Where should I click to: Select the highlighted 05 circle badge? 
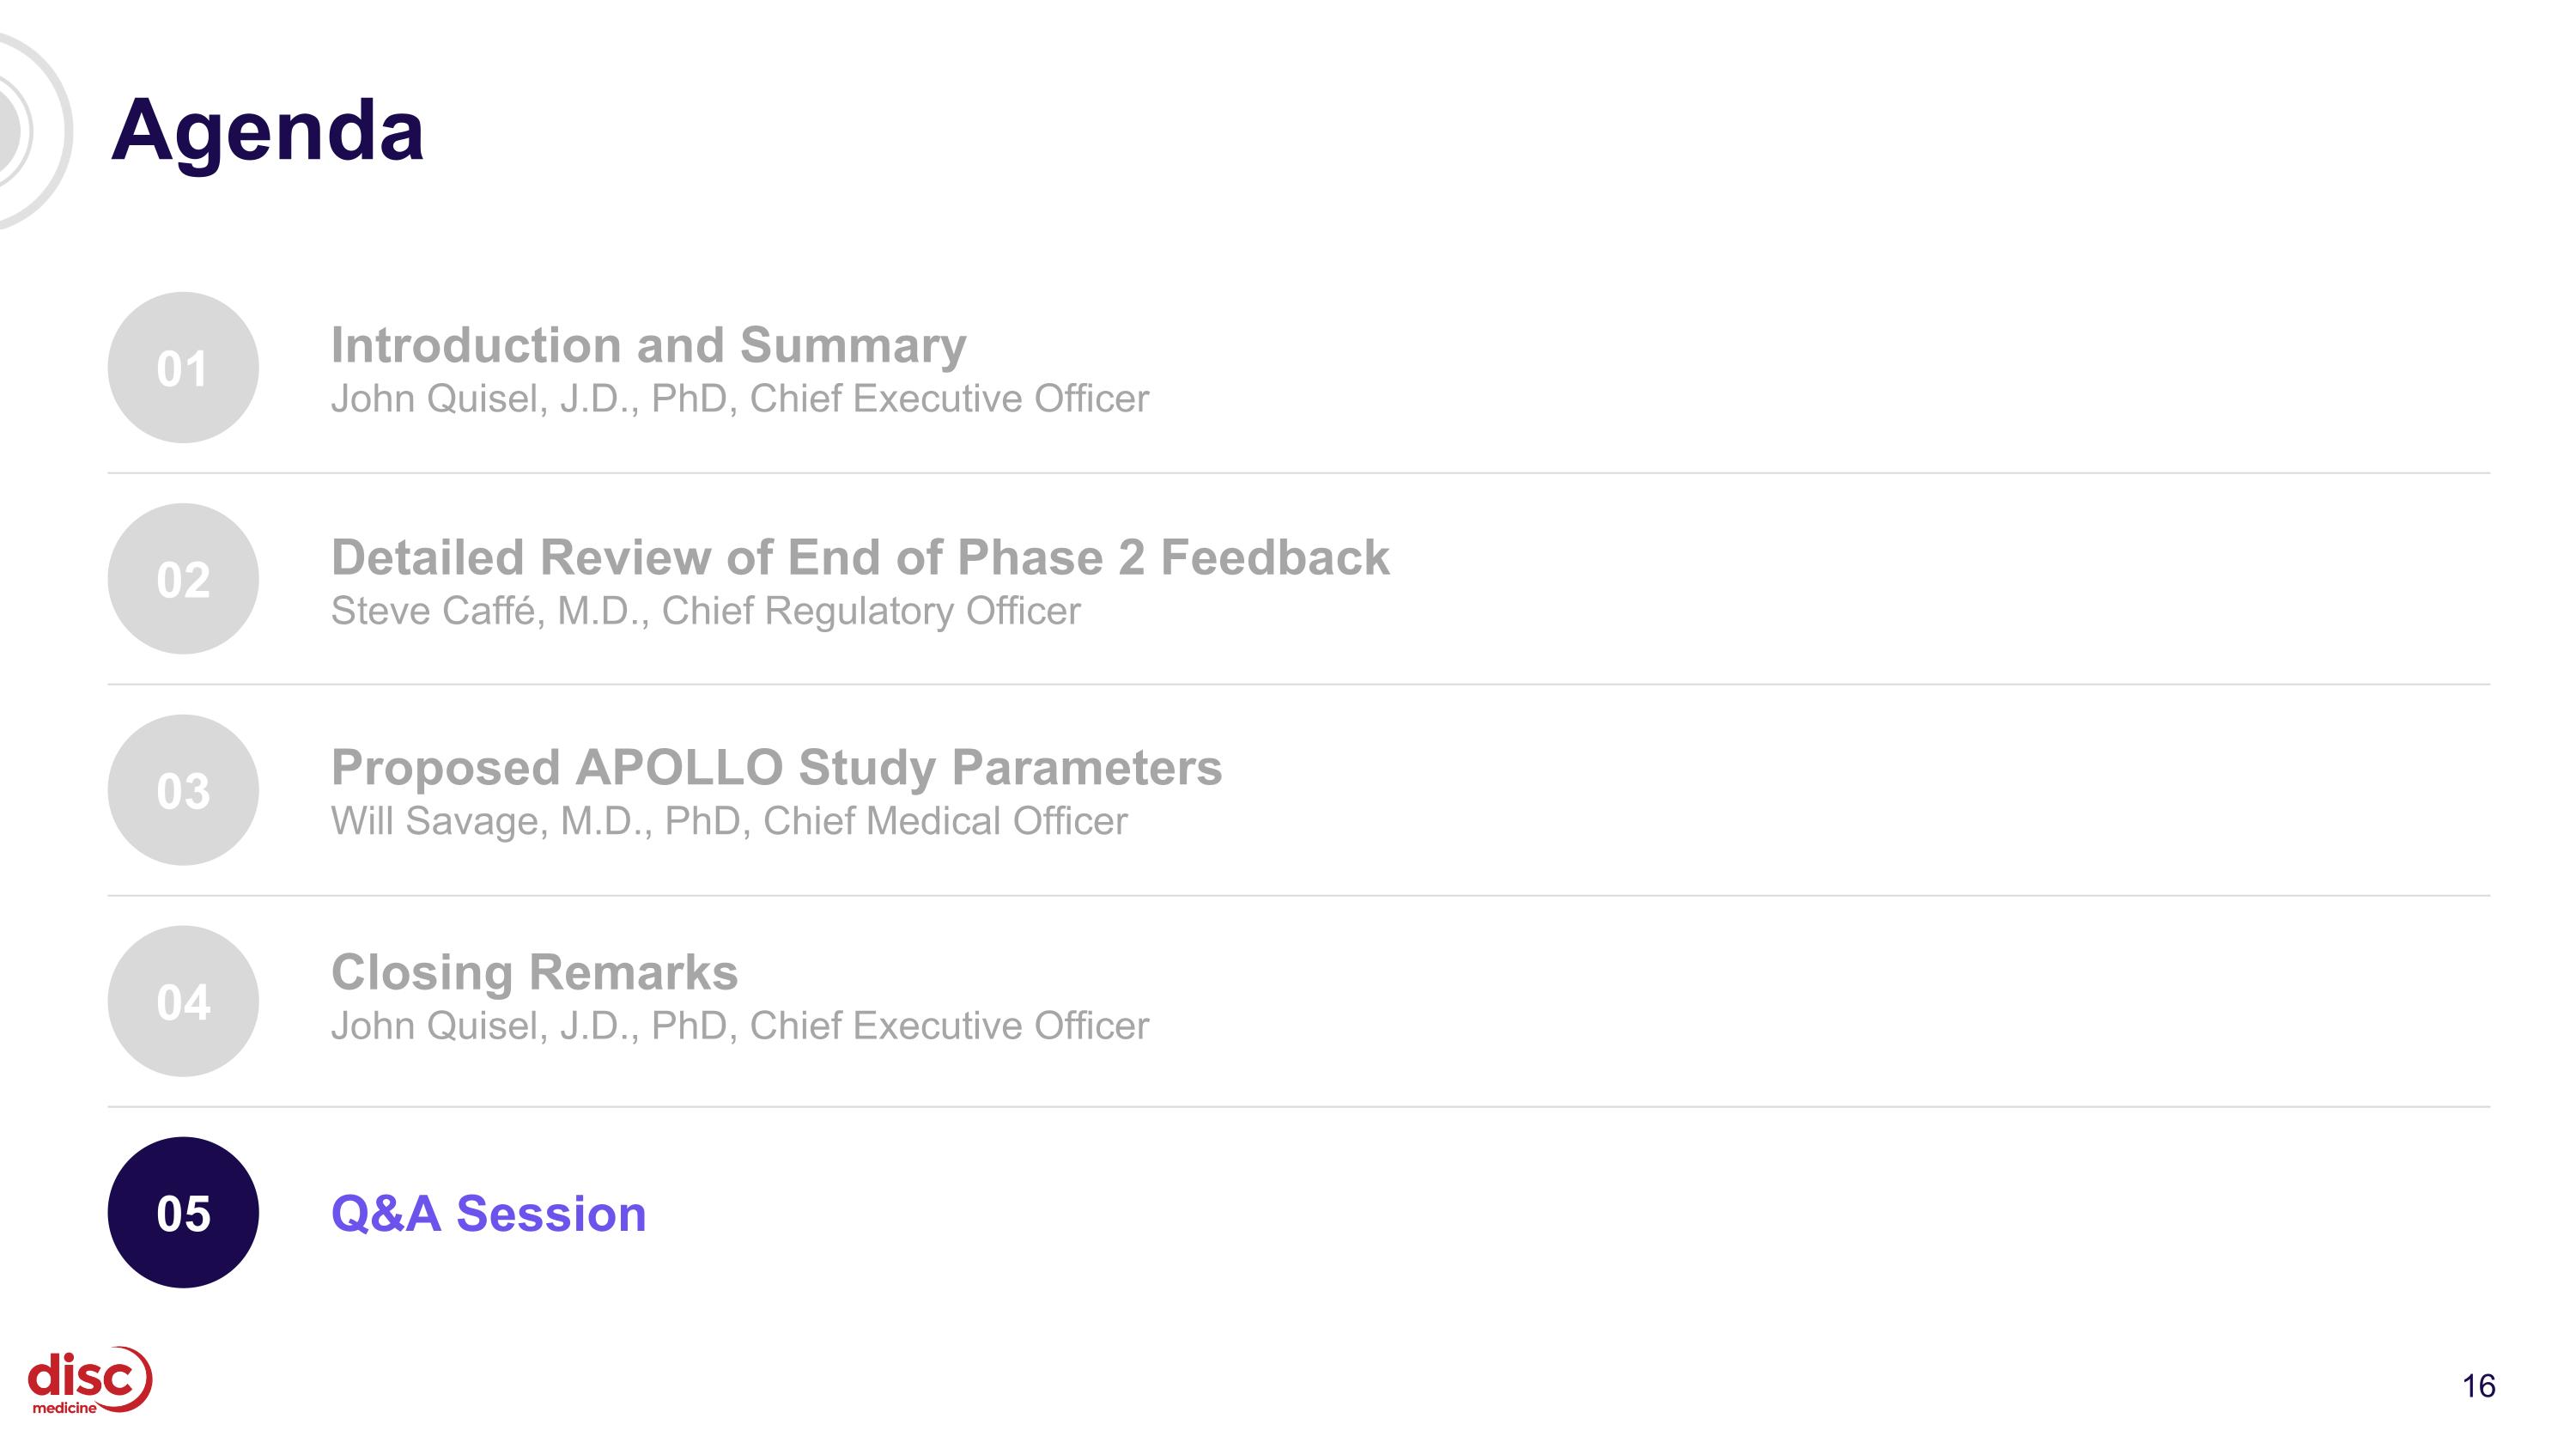click(x=183, y=1213)
